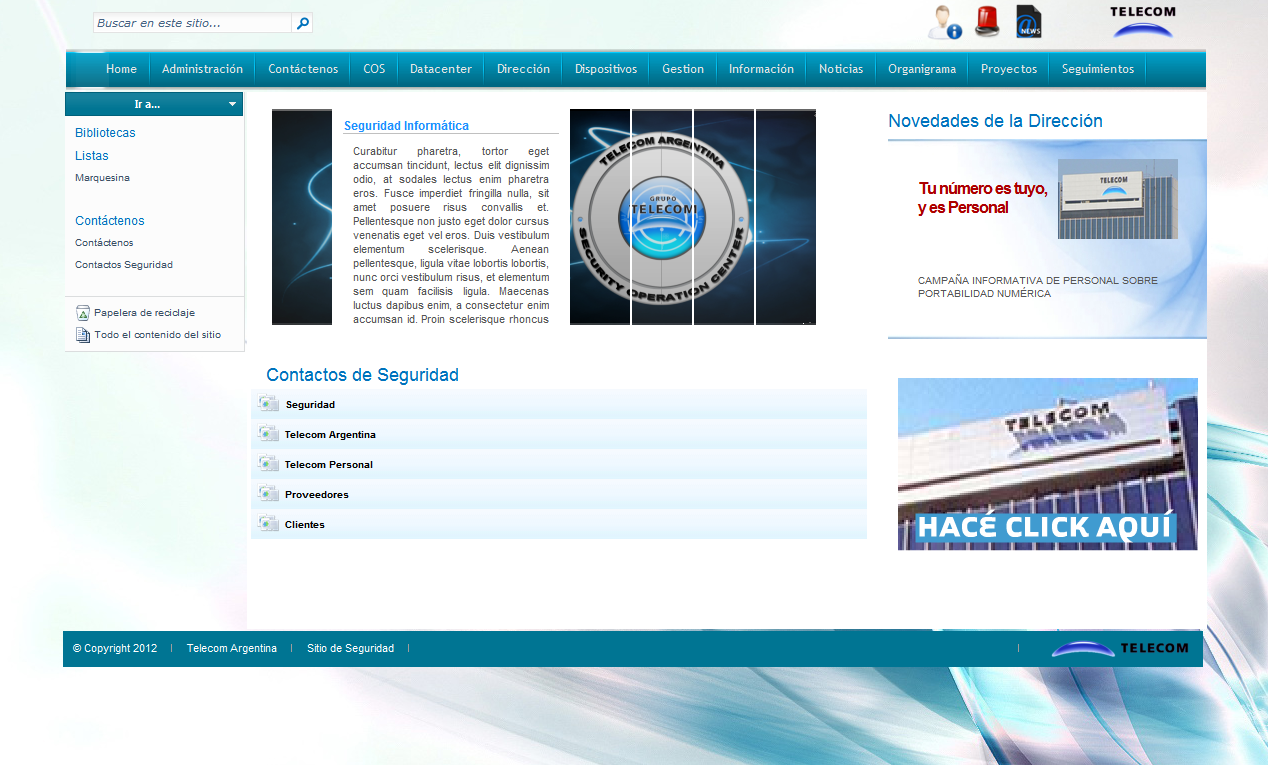This screenshot has width=1268, height=765.
Task: Click the Contáctenos sidebar heading
Action: [110, 221]
